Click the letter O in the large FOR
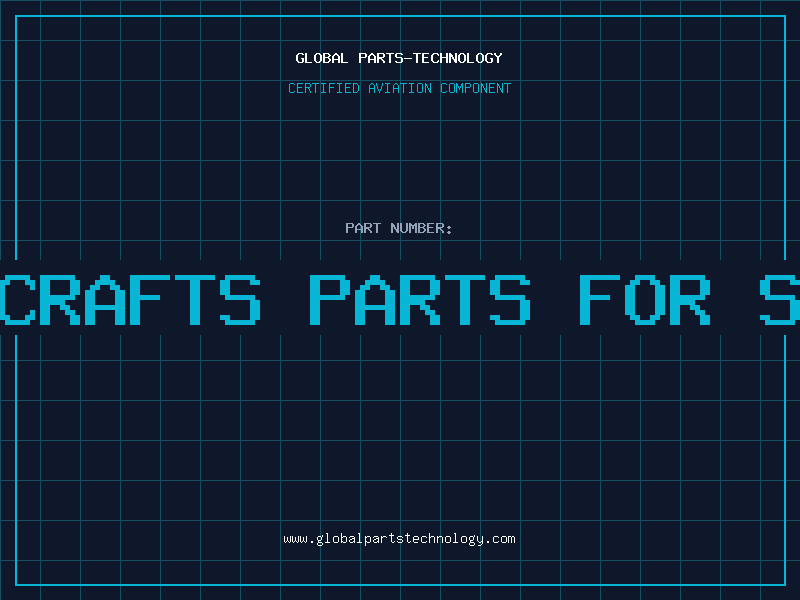This screenshot has height=600, width=800. click(645, 299)
